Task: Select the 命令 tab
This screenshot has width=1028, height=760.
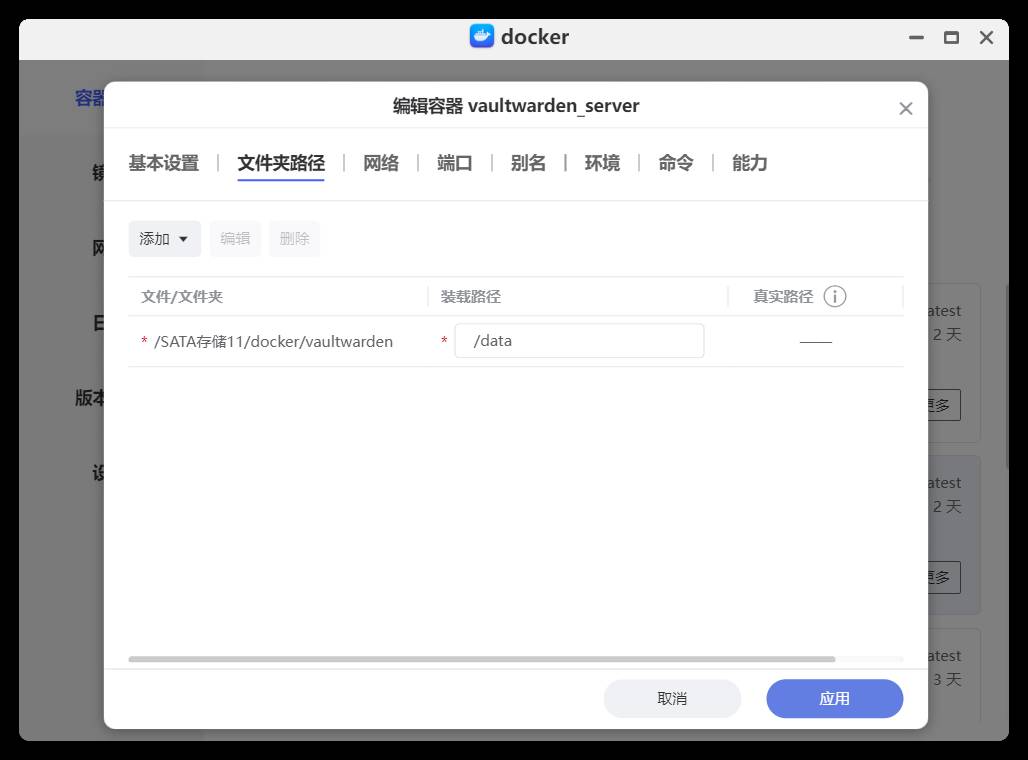Action: click(x=676, y=163)
